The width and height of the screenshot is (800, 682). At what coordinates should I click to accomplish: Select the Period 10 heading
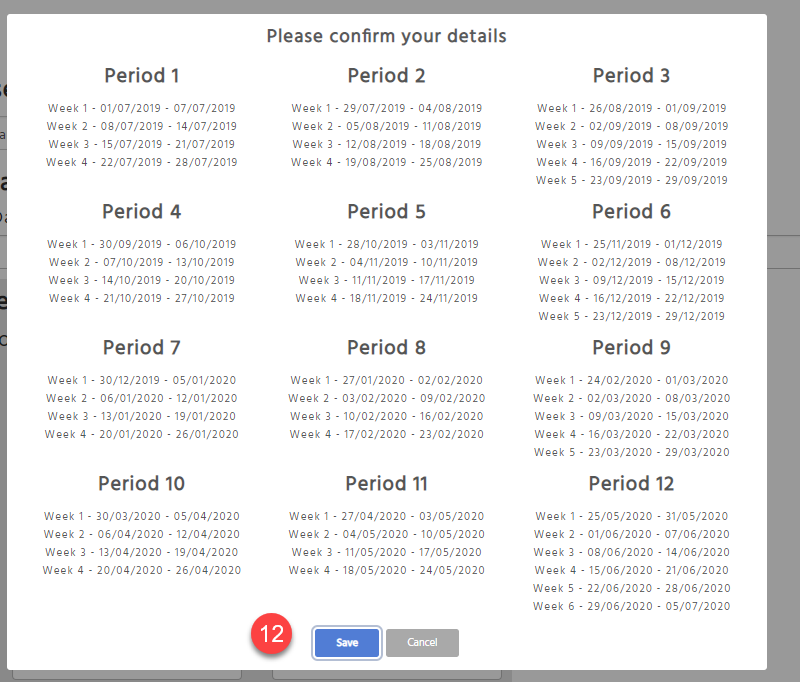142,484
